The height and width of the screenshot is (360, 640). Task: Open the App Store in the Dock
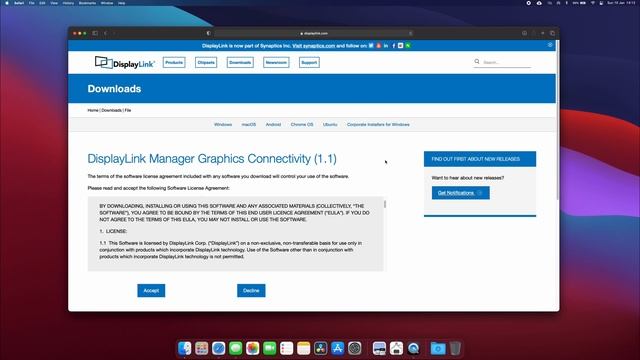pyautogui.click(x=338, y=348)
